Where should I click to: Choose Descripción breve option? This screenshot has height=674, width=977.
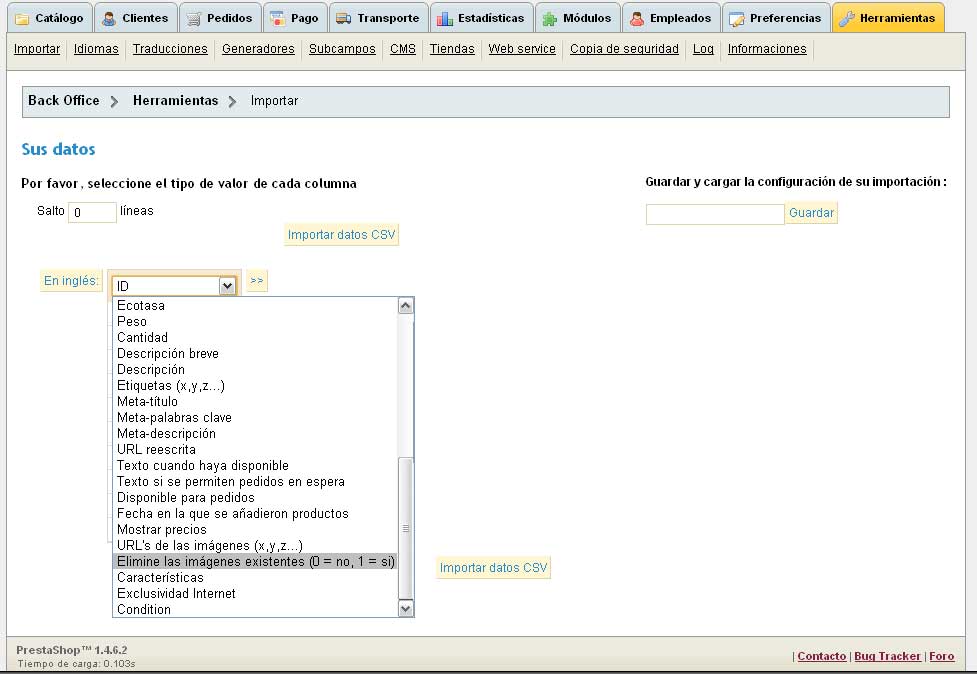point(255,353)
